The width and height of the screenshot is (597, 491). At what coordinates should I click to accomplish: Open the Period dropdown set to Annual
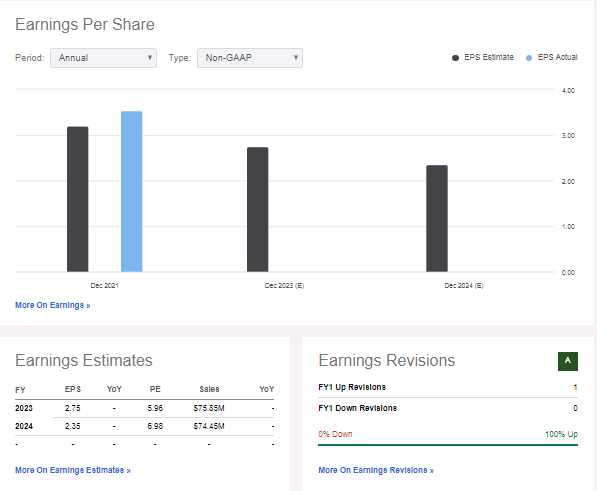[103, 58]
